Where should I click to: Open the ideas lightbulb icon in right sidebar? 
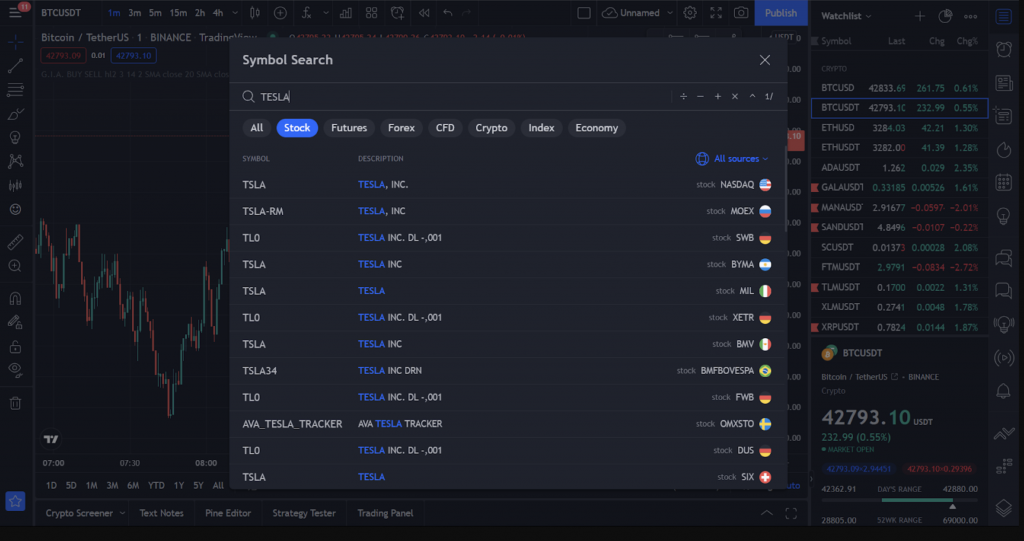[1004, 216]
